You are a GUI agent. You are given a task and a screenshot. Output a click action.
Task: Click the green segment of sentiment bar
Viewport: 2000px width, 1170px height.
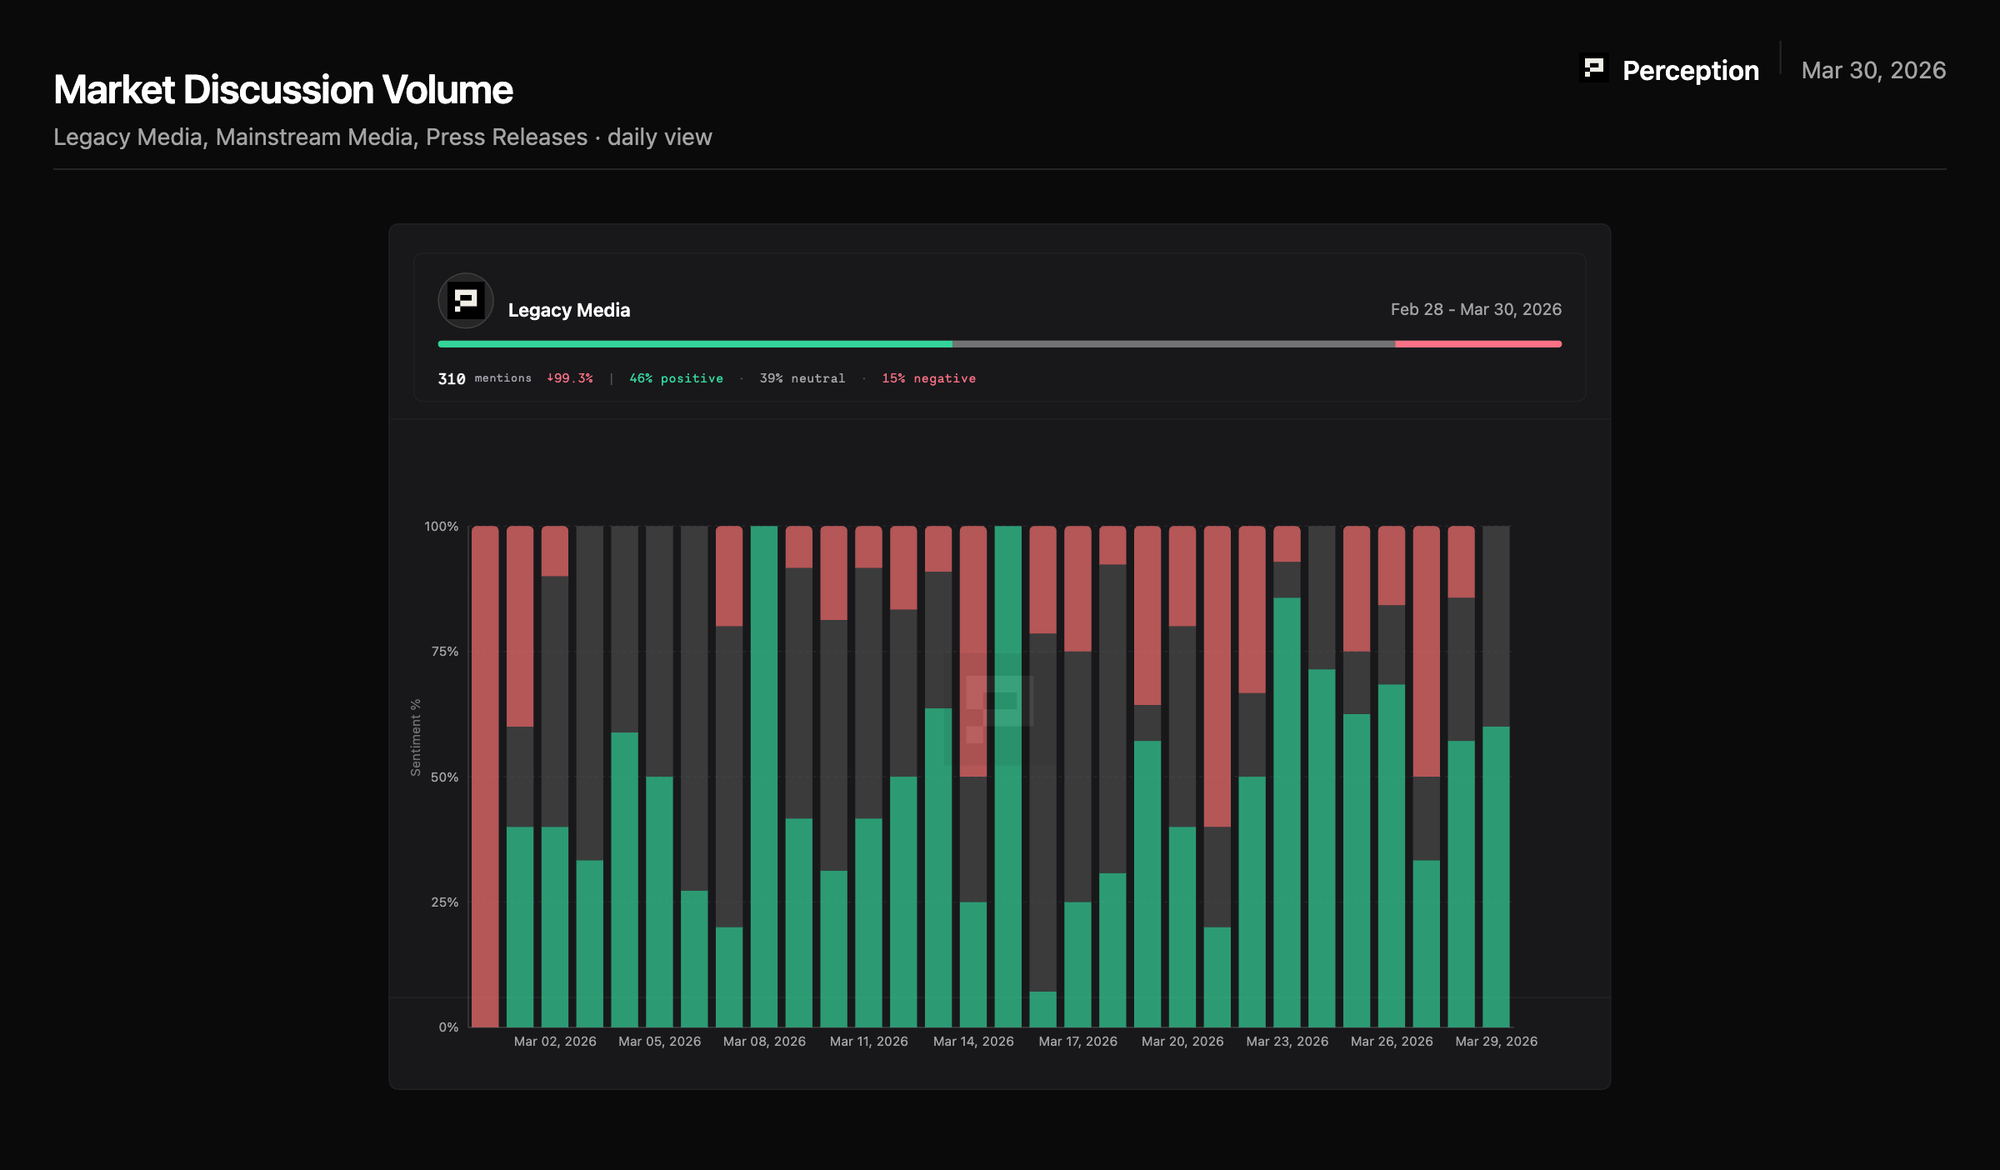(x=695, y=344)
